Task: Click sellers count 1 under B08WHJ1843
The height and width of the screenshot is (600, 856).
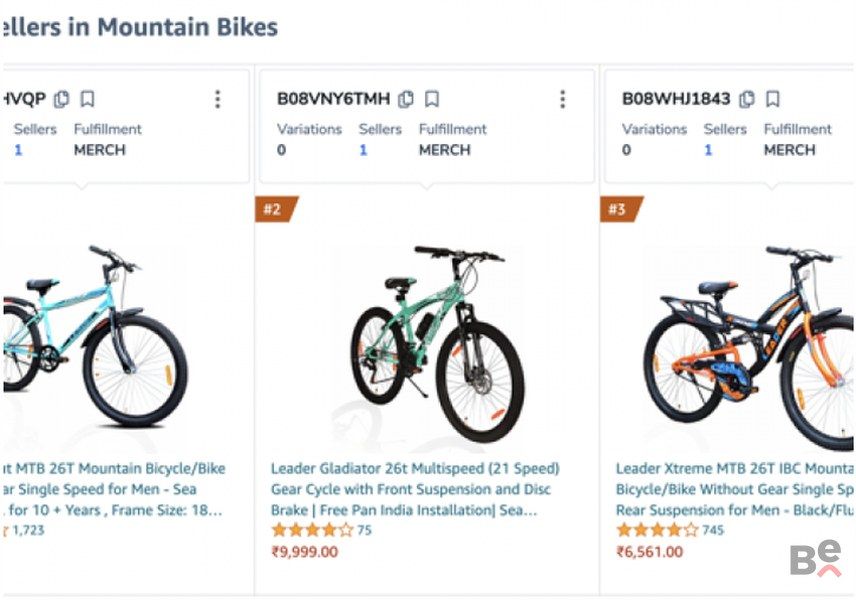Action: (708, 150)
